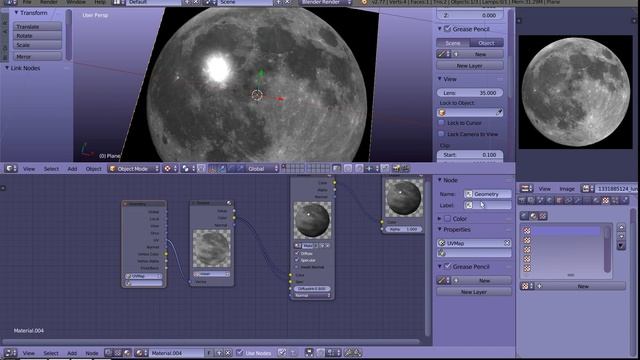The width and height of the screenshot is (640, 360).
Task: Click New Layer in 3D view Grease Pencil panel
Action: coord(469,65)
